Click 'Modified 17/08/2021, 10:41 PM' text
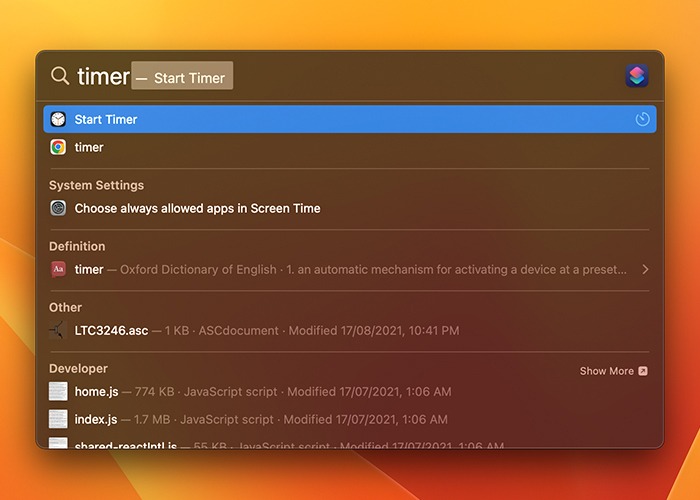The image size is (700, 500). [374, 330]
